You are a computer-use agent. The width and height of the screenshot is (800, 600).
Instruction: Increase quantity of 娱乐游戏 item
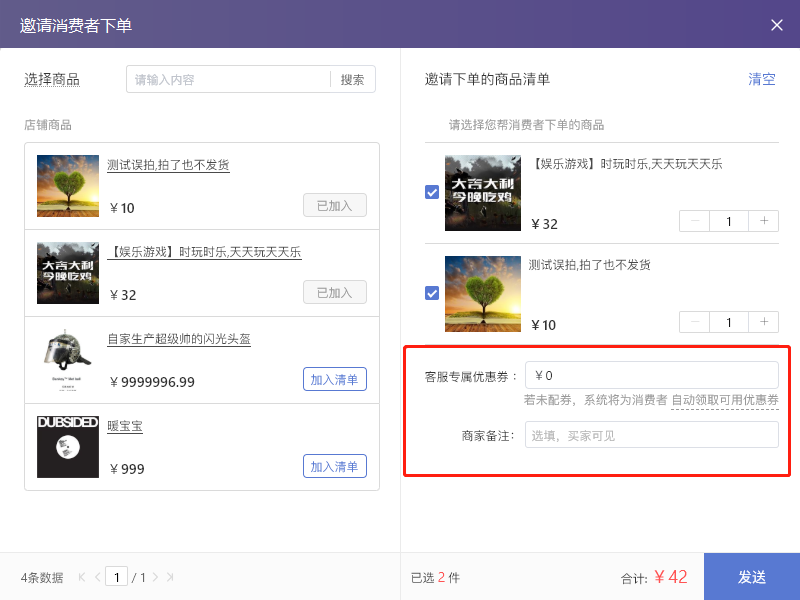pyautogui.click(x=764, y=221)
